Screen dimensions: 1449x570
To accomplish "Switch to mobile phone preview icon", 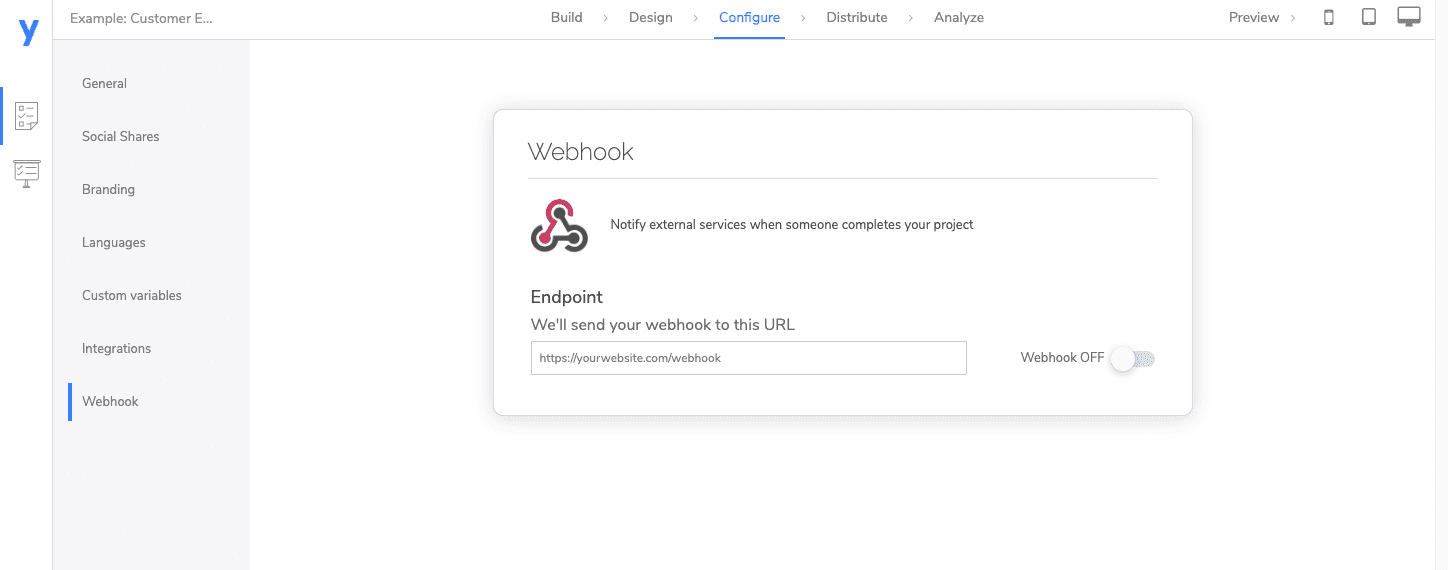I will [1329, 17].
